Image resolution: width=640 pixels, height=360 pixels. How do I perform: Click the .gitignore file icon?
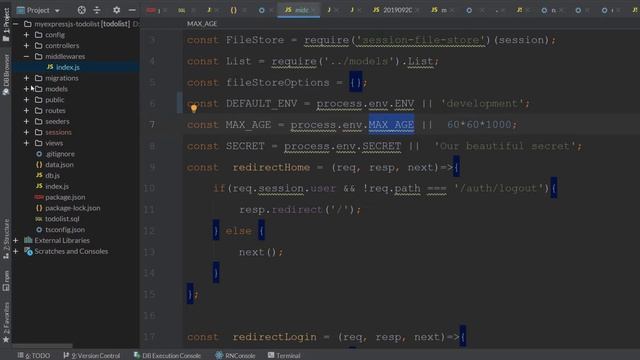pyautogui.click(x=39, y=154)
